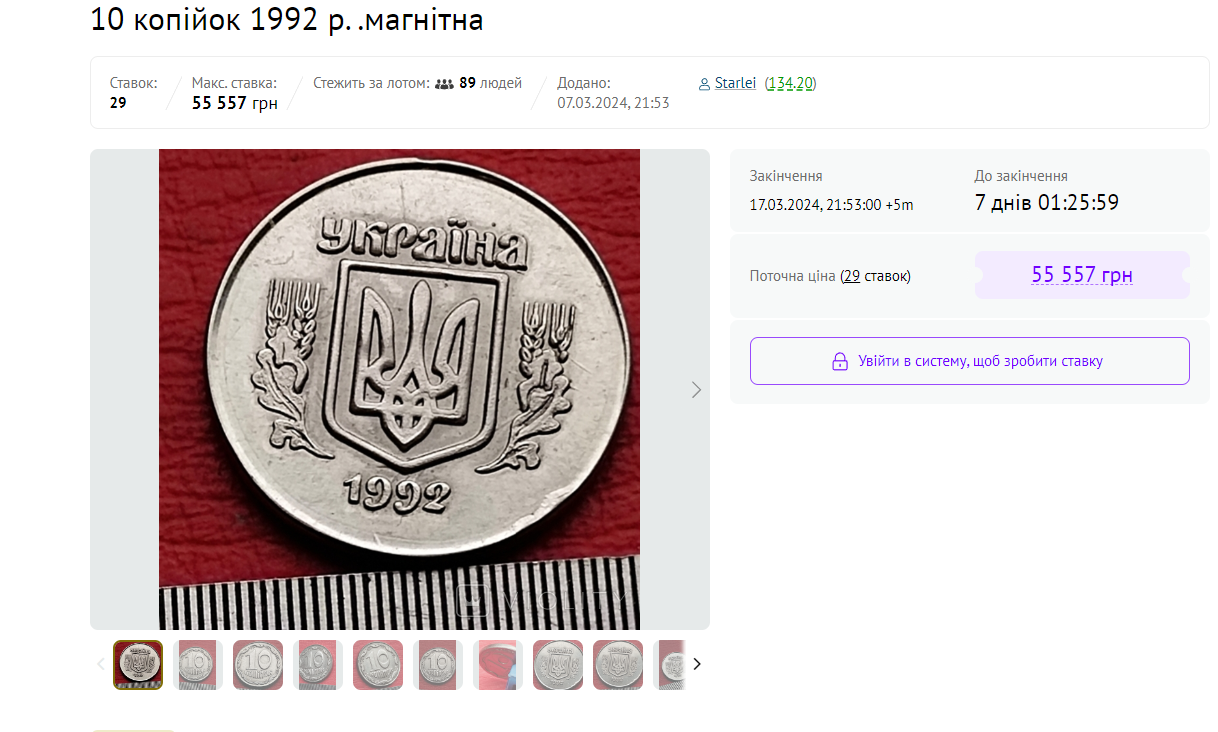This screenshot has height=732, width=1218.
Task: Go back in thumbnail strip with left chevron
Action: coord(100,664)
